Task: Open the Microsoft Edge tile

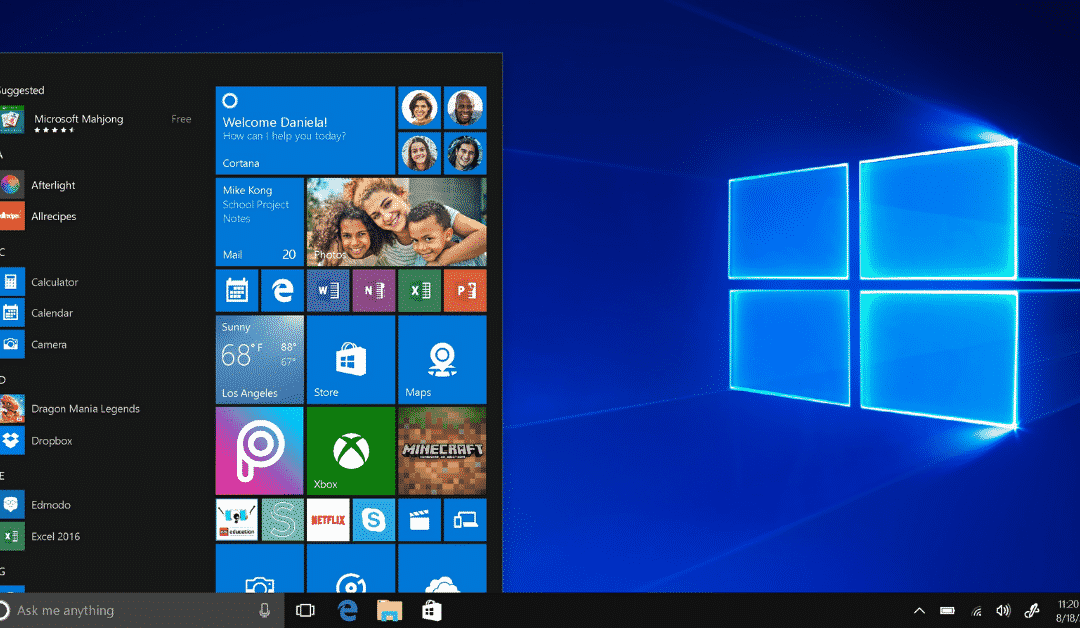Action: click(x=282, y=291)
